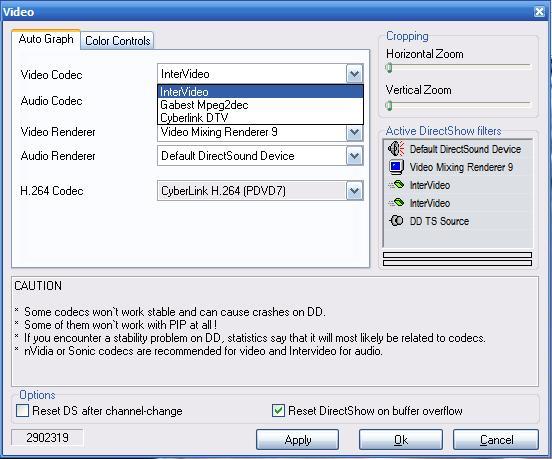Click the 2902319 value field
Image resolution: width=552 pixels, height=459 pixels.
point(48,438)
